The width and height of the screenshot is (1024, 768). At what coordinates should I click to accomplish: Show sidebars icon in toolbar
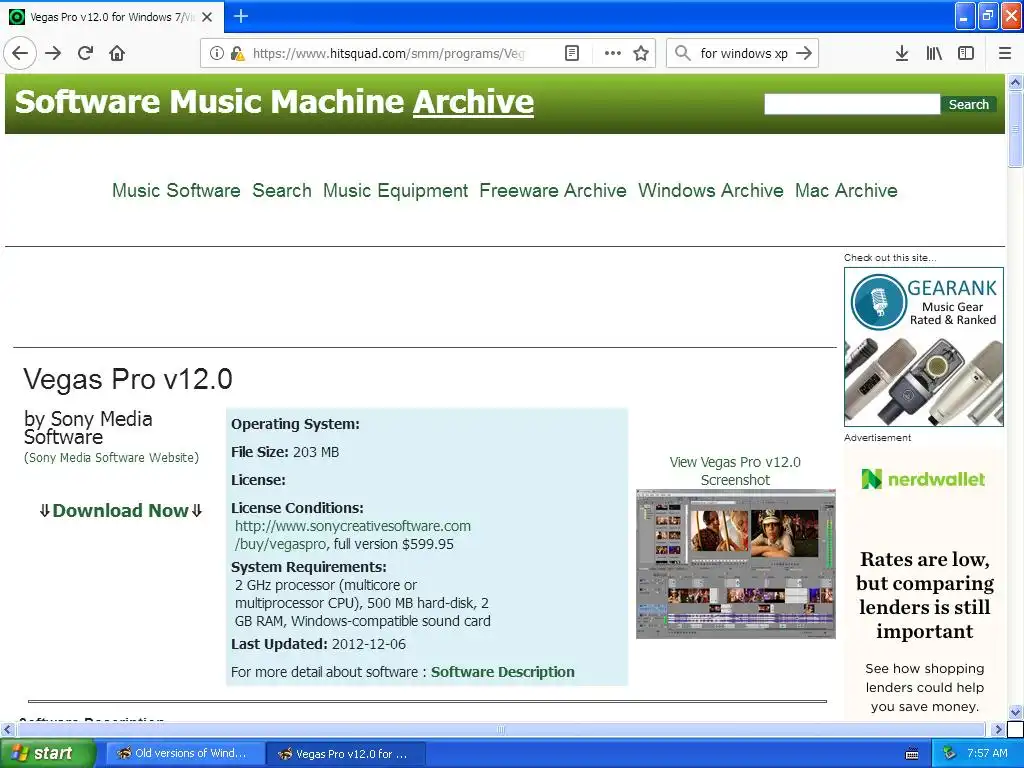(966, 53)
